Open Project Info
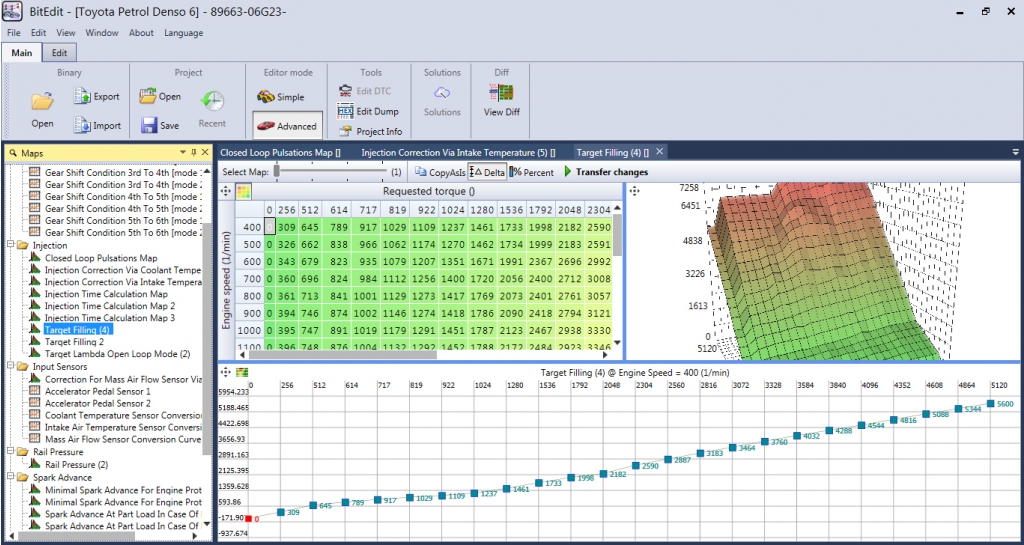The image size is (1024, 545). 370,131
